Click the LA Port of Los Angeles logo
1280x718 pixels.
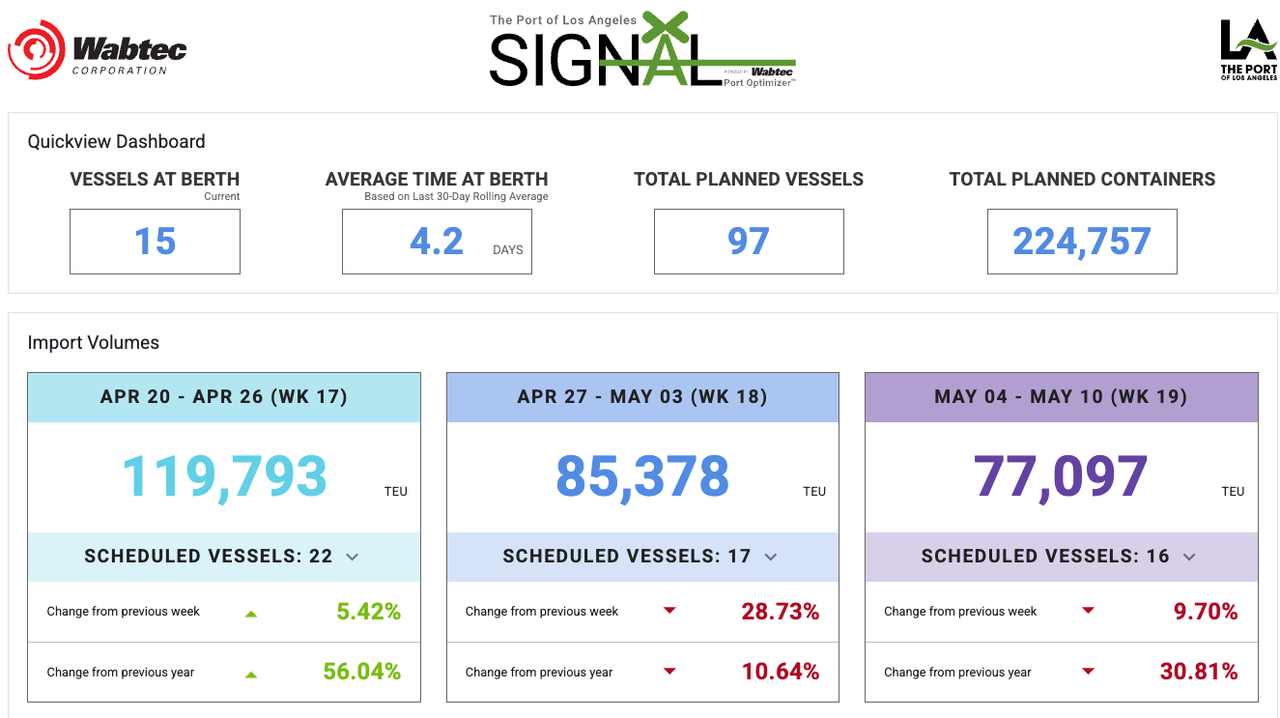1247,50
